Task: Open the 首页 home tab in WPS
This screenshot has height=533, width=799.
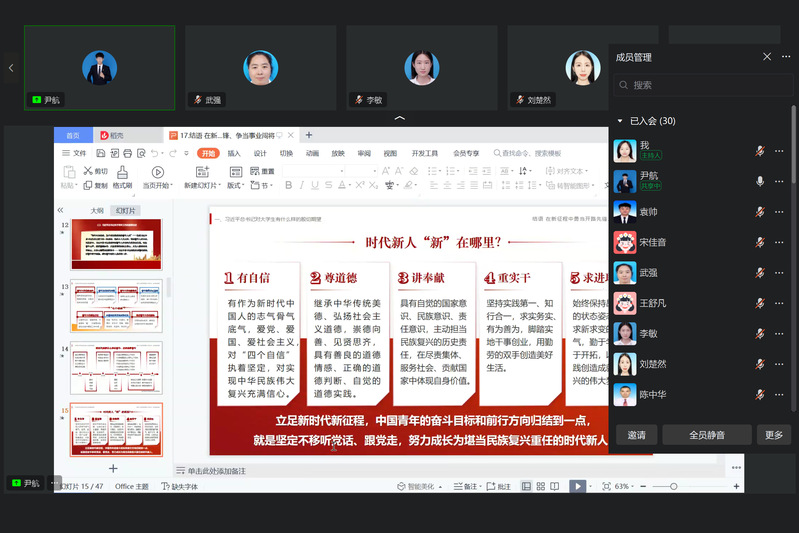Action: (73, 135)
